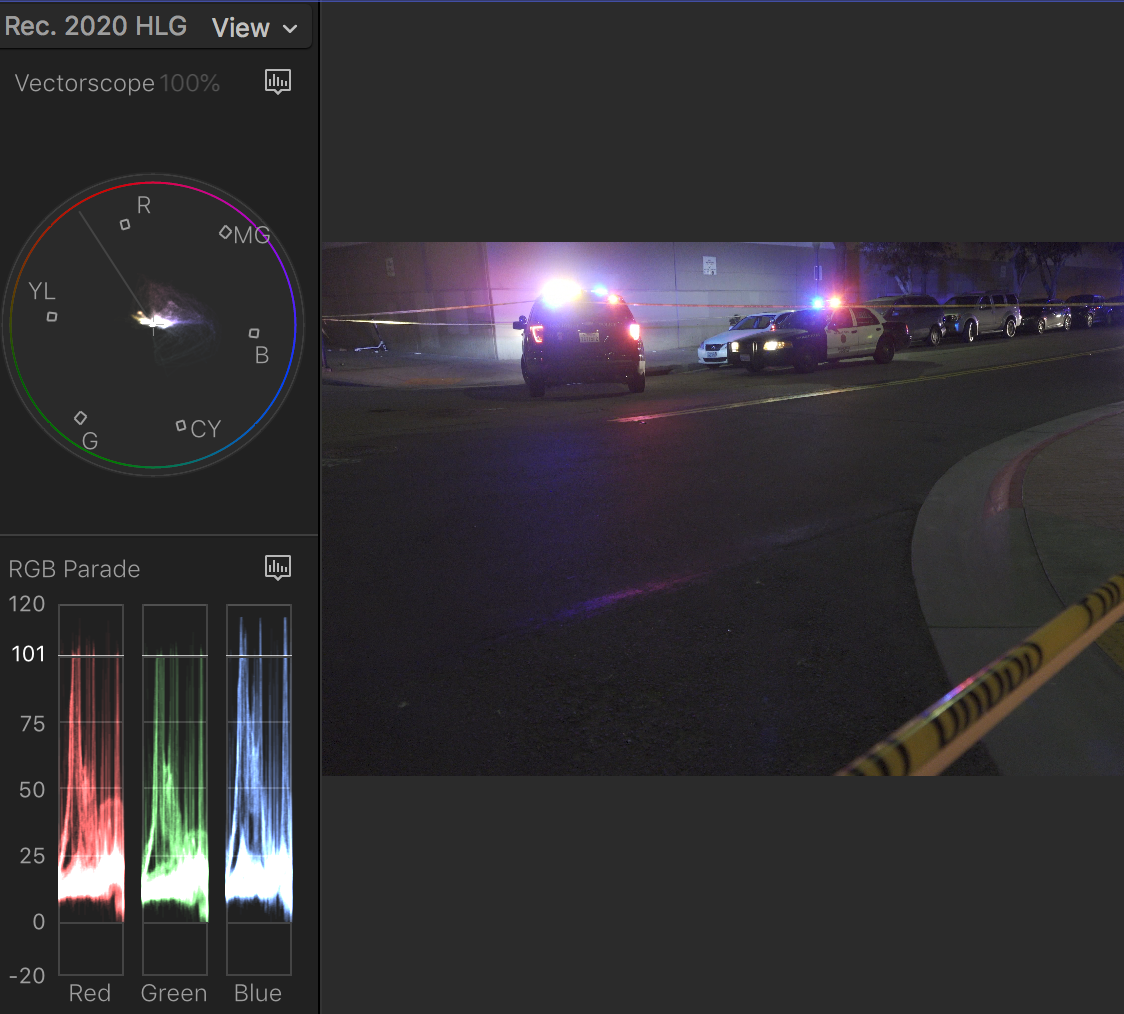The width and height of the screenshot is (1124, 1014).
Task: Click the Rec. 2020 HLG color space label
Action: tap(95, 27)
